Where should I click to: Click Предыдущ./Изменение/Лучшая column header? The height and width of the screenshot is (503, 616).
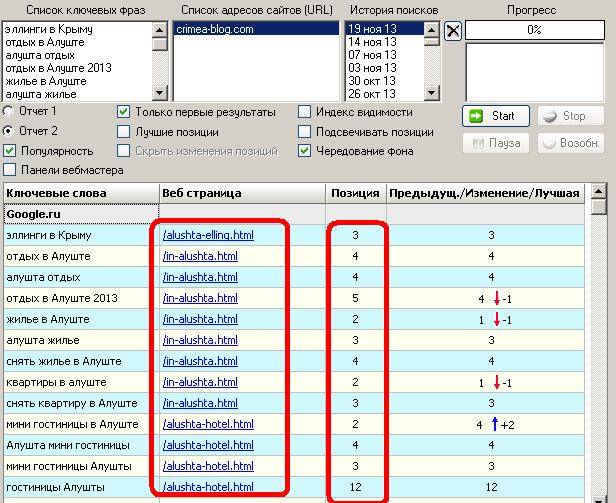click(x=486, y=193)
